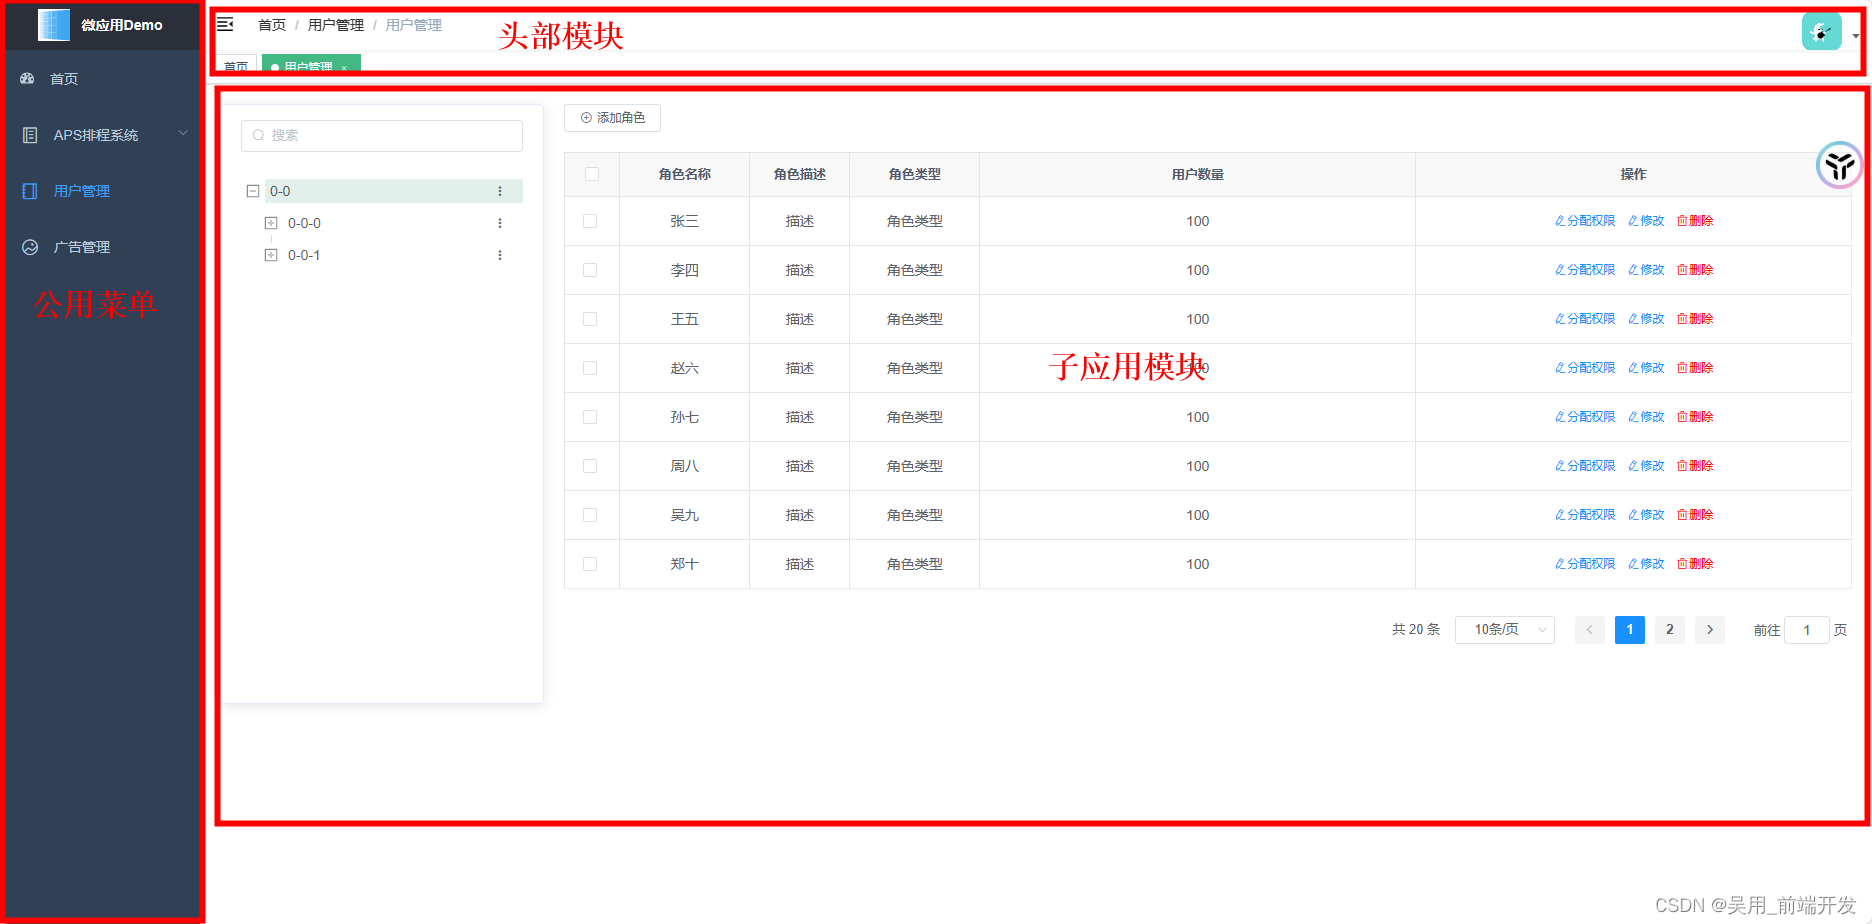
Task: Click the 首页 breadcrumb link
Action: click(272, 25)
